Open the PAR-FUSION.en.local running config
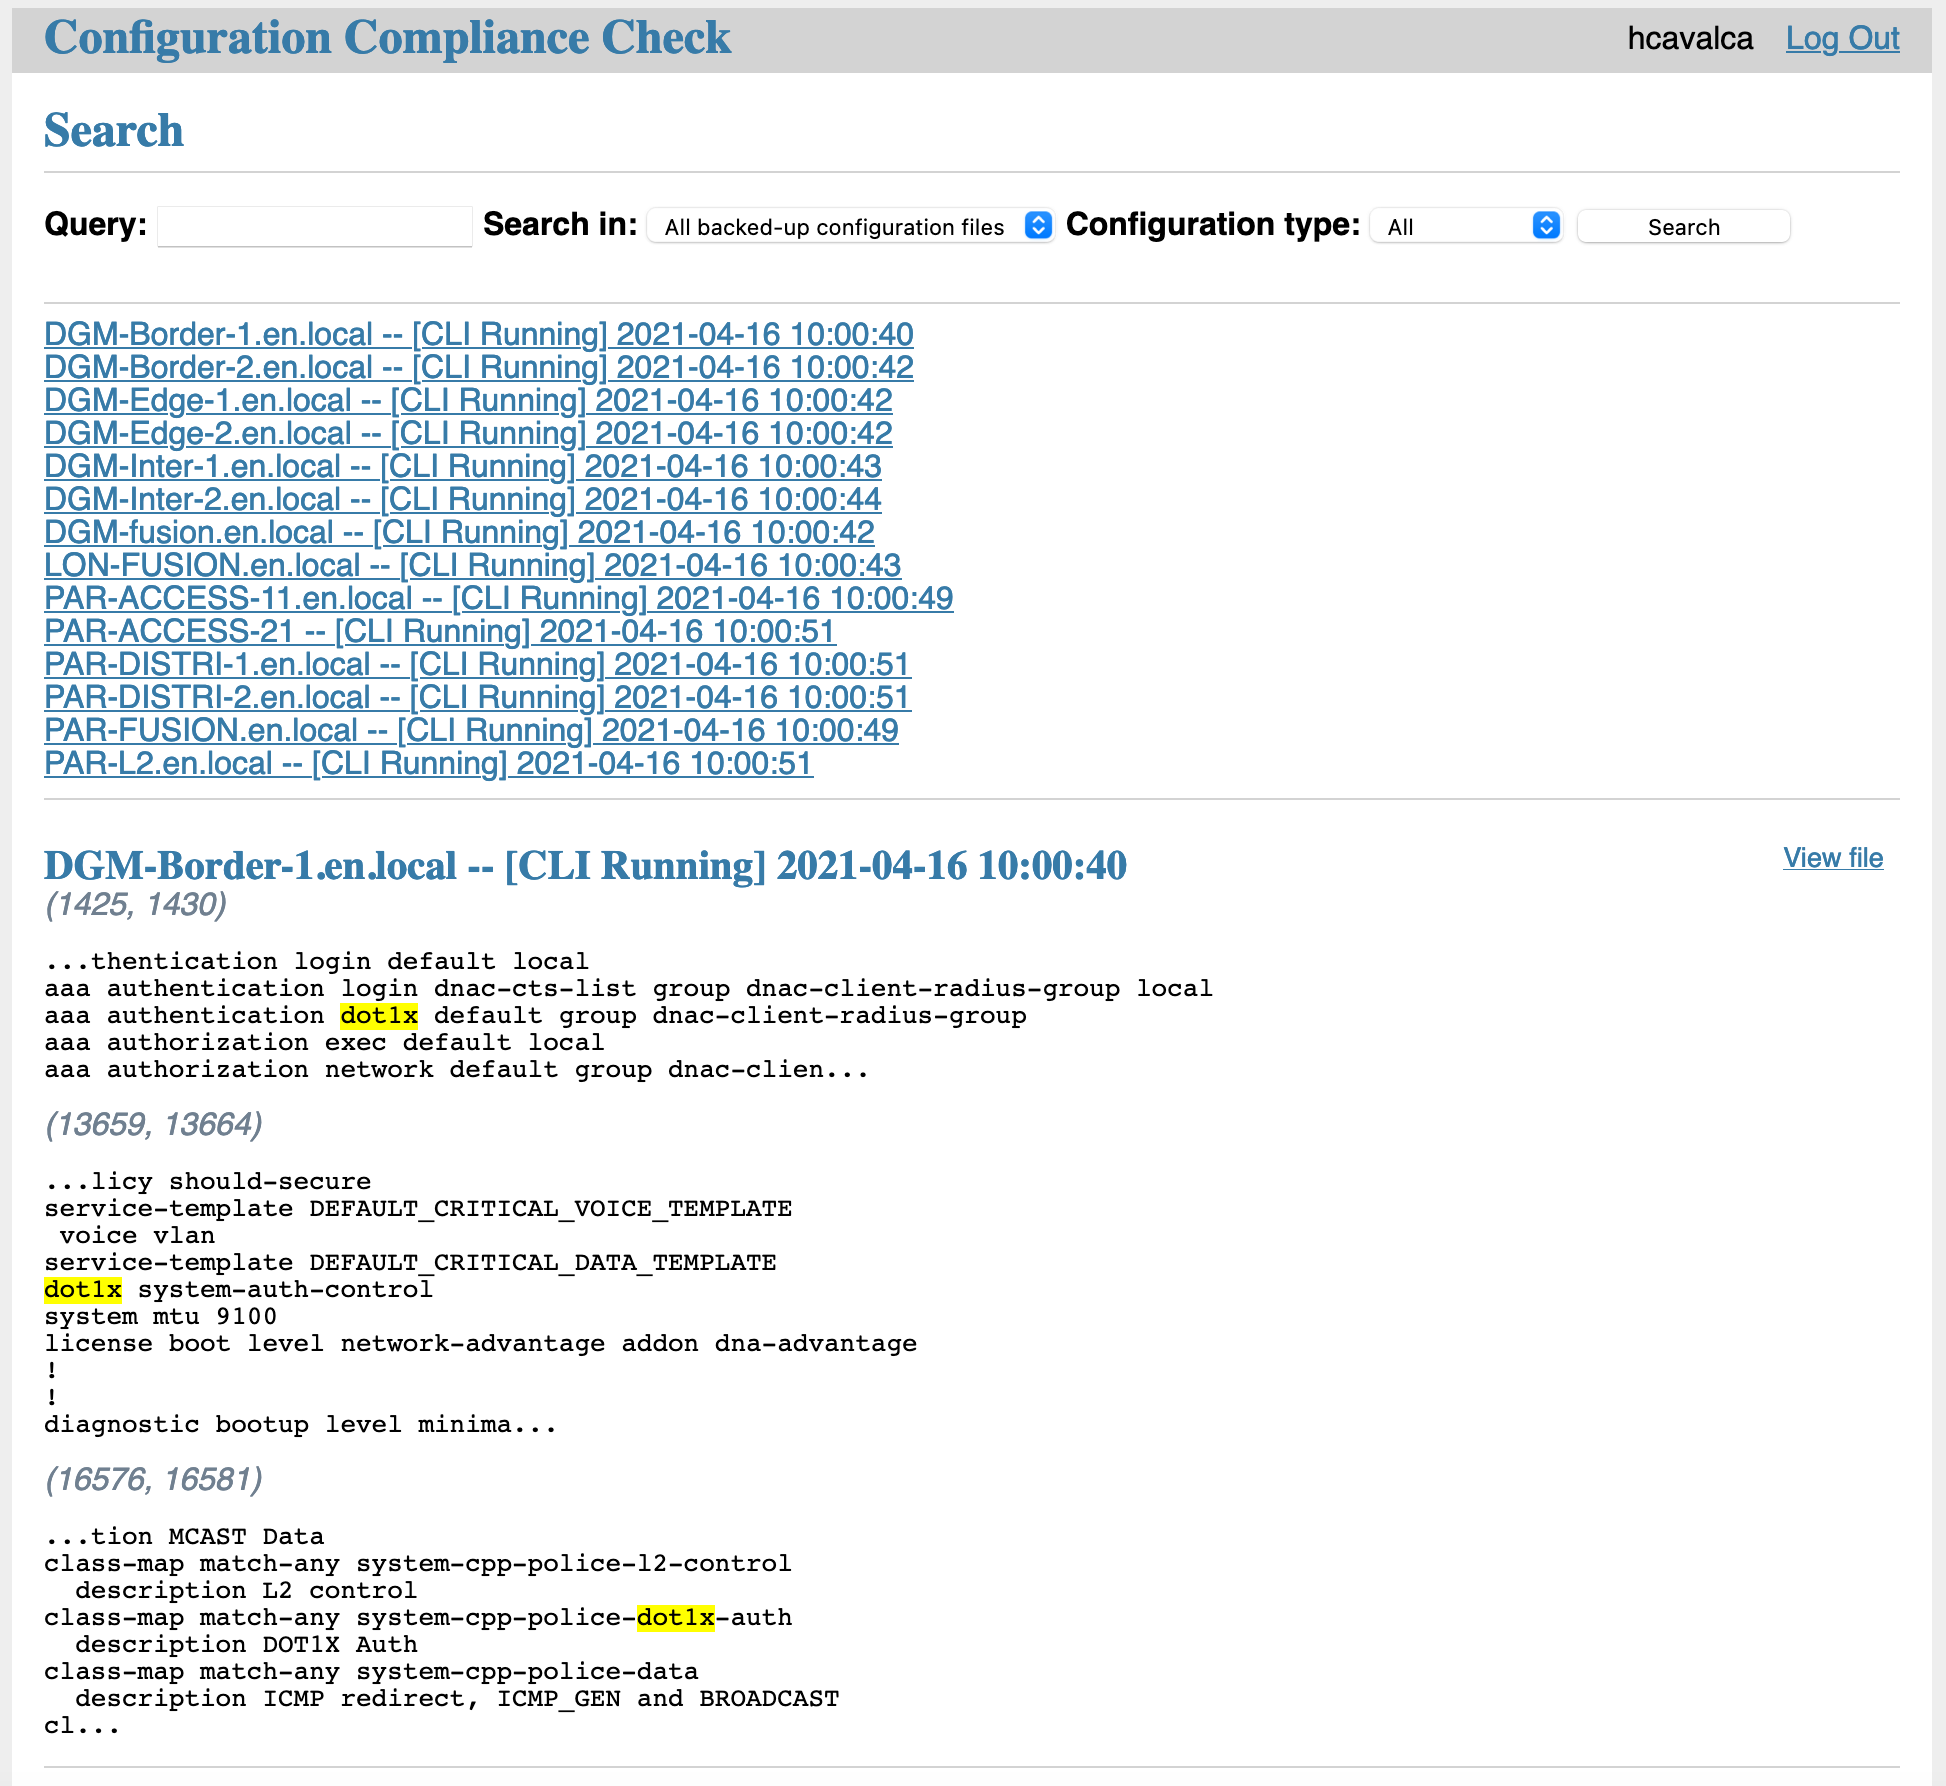This screenshot has height=1786, width=1946. pyautogui.click(x=471, y=730)
